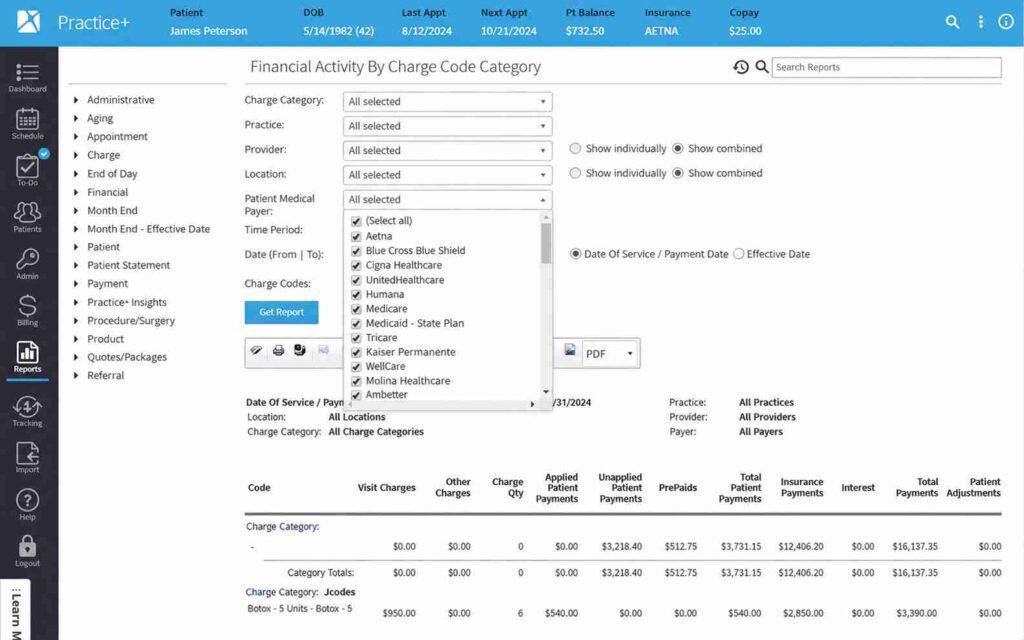Open the Dashboard sidebar icon
This screenshot has height=640, width=1024.
tap(27, 77)
